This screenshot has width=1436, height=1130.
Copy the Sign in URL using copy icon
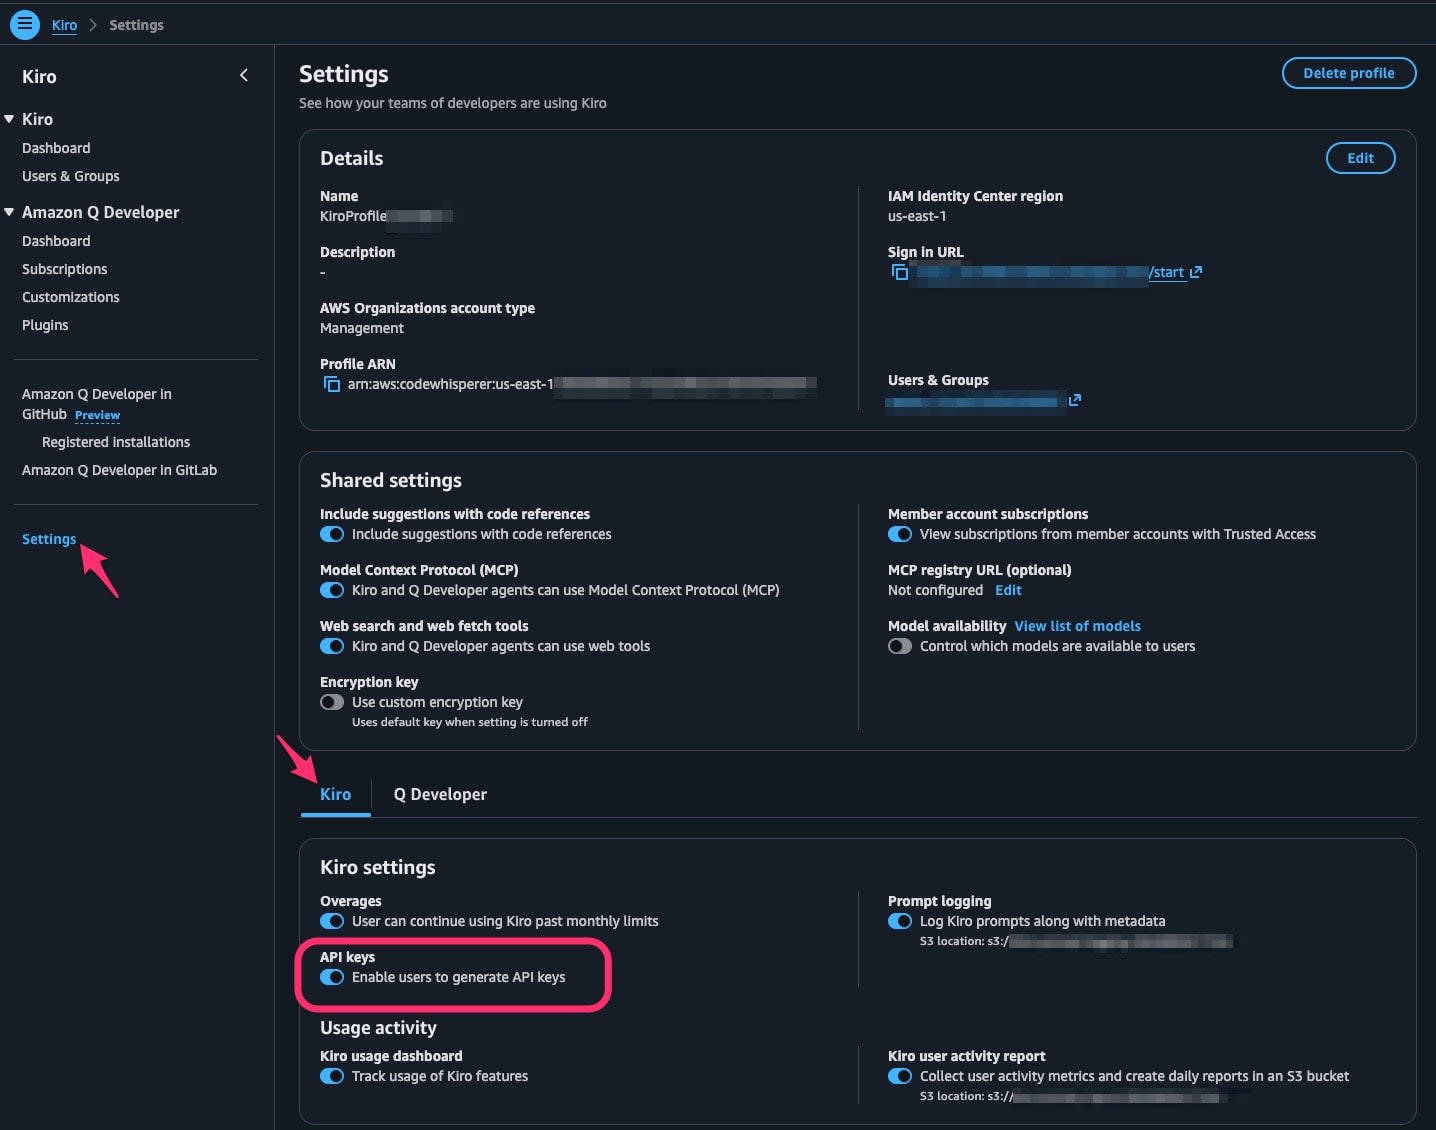click(899, 272)
